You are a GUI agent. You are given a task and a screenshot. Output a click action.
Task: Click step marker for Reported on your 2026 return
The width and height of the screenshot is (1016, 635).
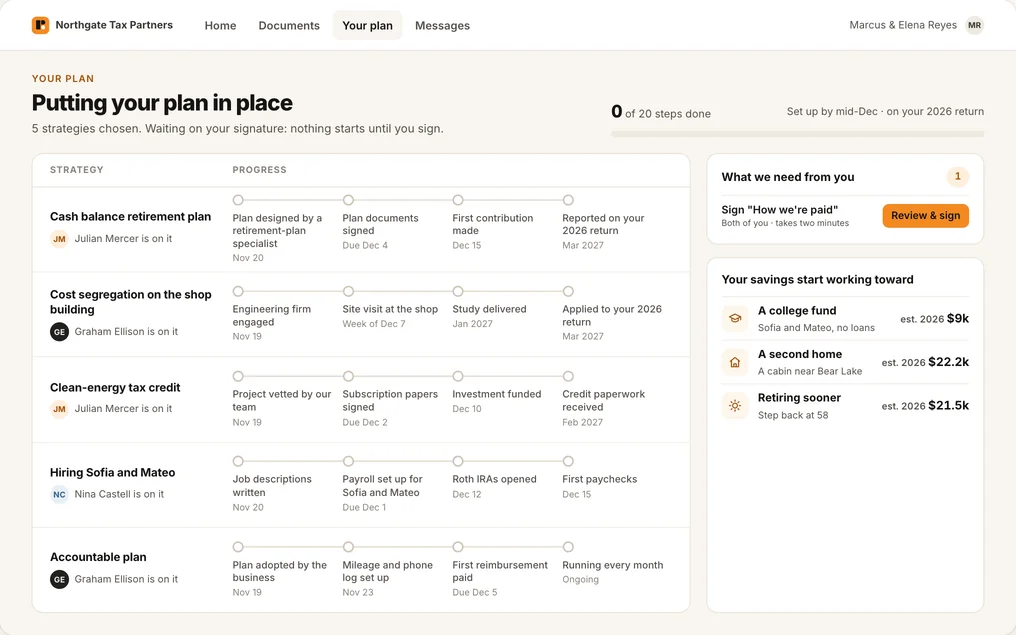[568, 200]
